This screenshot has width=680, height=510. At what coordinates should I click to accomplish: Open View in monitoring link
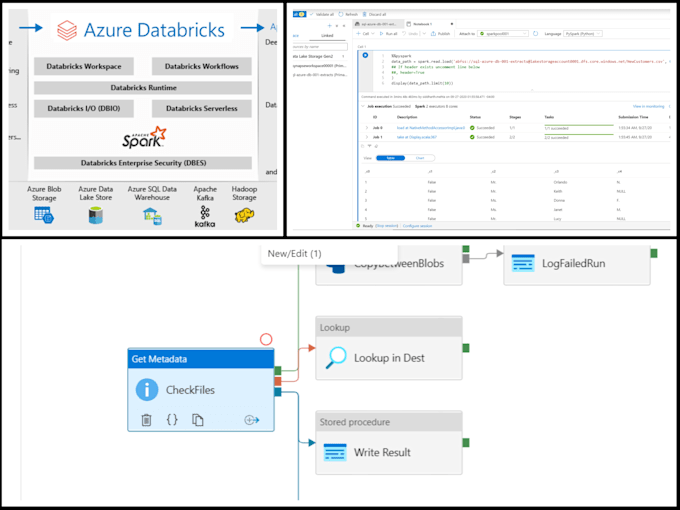pyautogui.click(x=648, y=106)
